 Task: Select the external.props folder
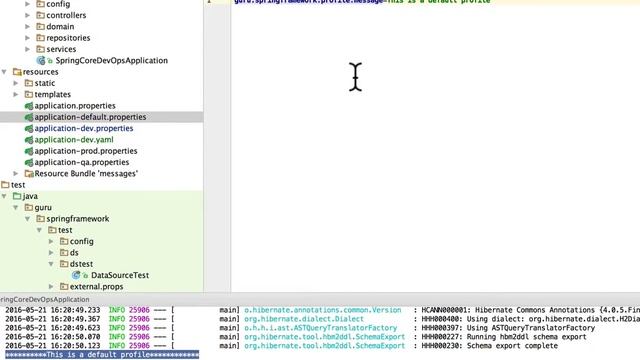click(x=96, y=287)
